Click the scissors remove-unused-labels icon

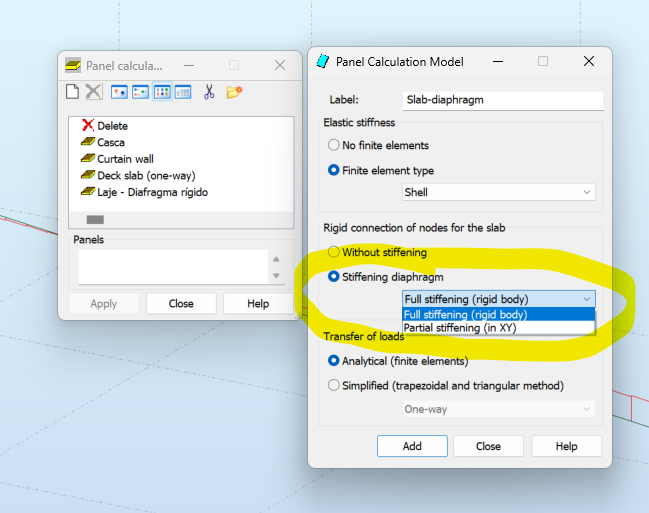pos(209,92)
